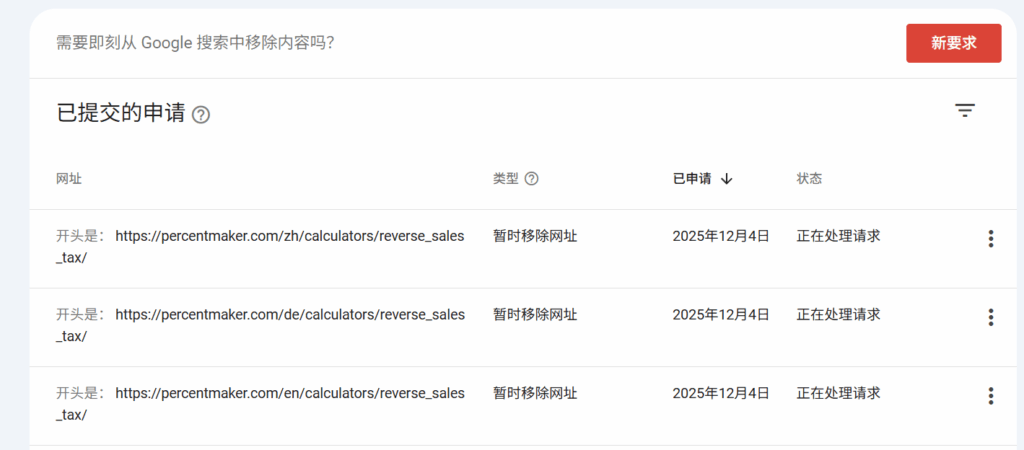1024x450 pixels.
Task: Click the 需要即刻从 Google 搜索中移除内容吗 text
Action: [195, 43]
